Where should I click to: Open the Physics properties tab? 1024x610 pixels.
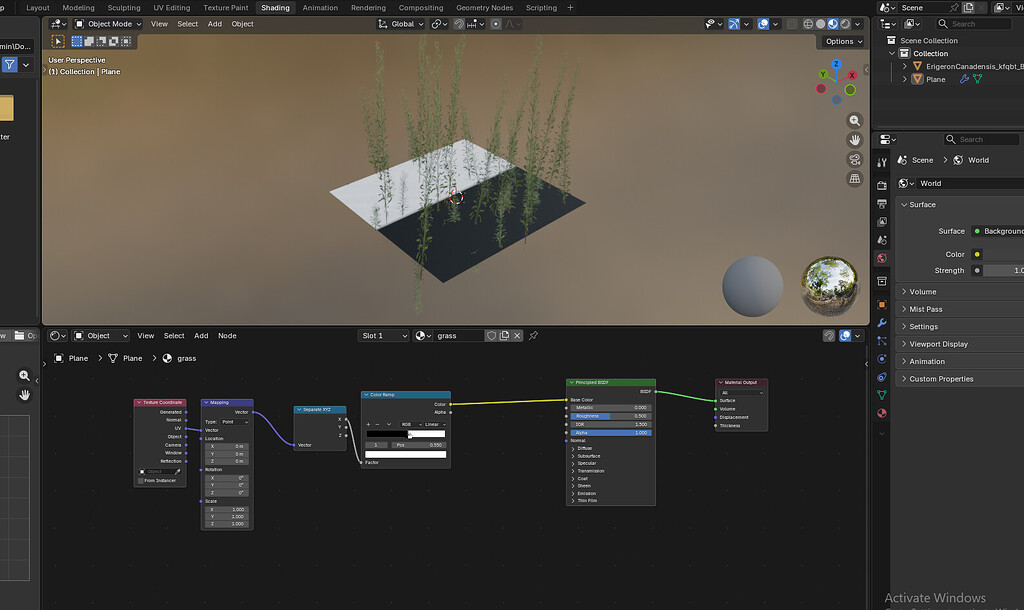point(882,359)
